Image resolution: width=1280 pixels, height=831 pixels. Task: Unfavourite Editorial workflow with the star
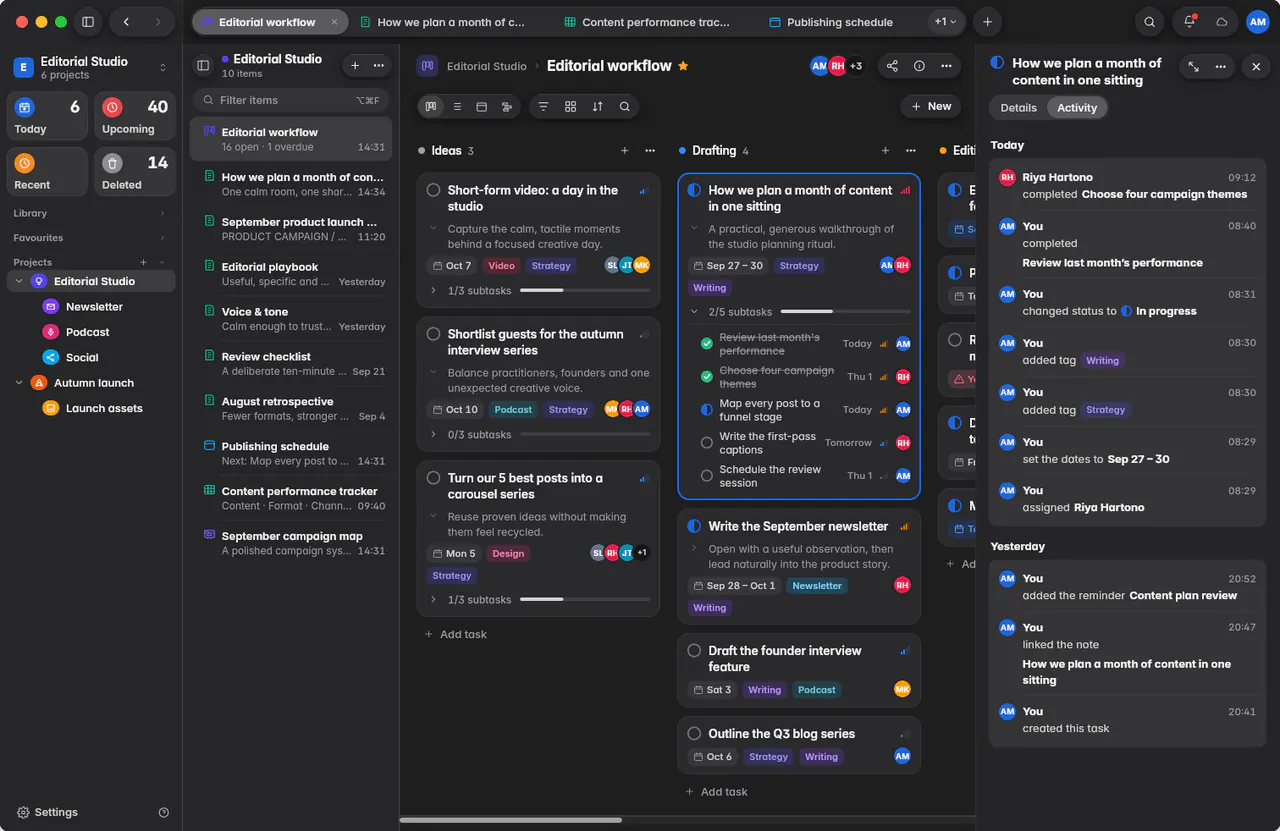[683, 66]
